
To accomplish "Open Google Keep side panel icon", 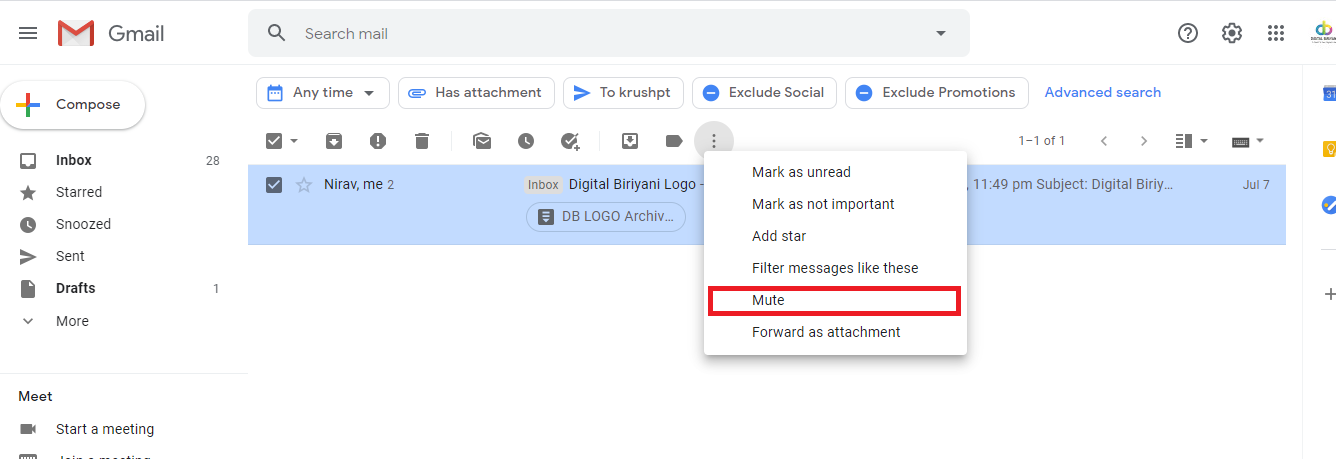I will [x=1328, y=149].
